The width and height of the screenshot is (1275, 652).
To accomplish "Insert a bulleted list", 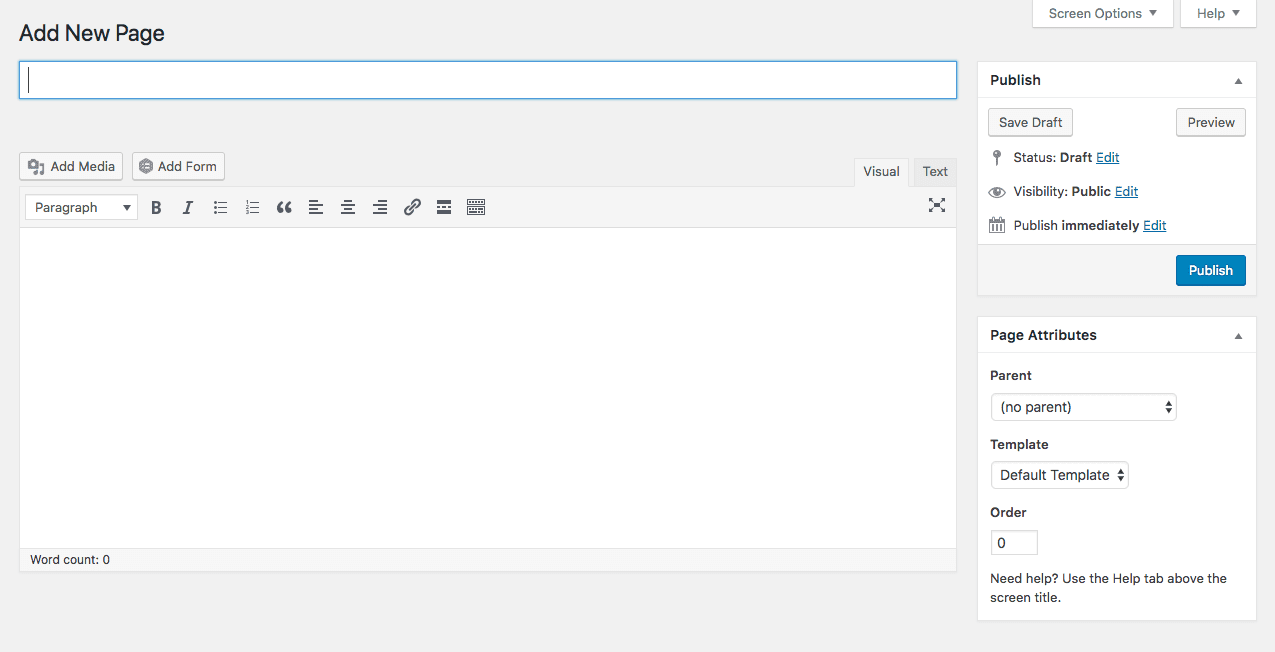I will click(220, 207).
